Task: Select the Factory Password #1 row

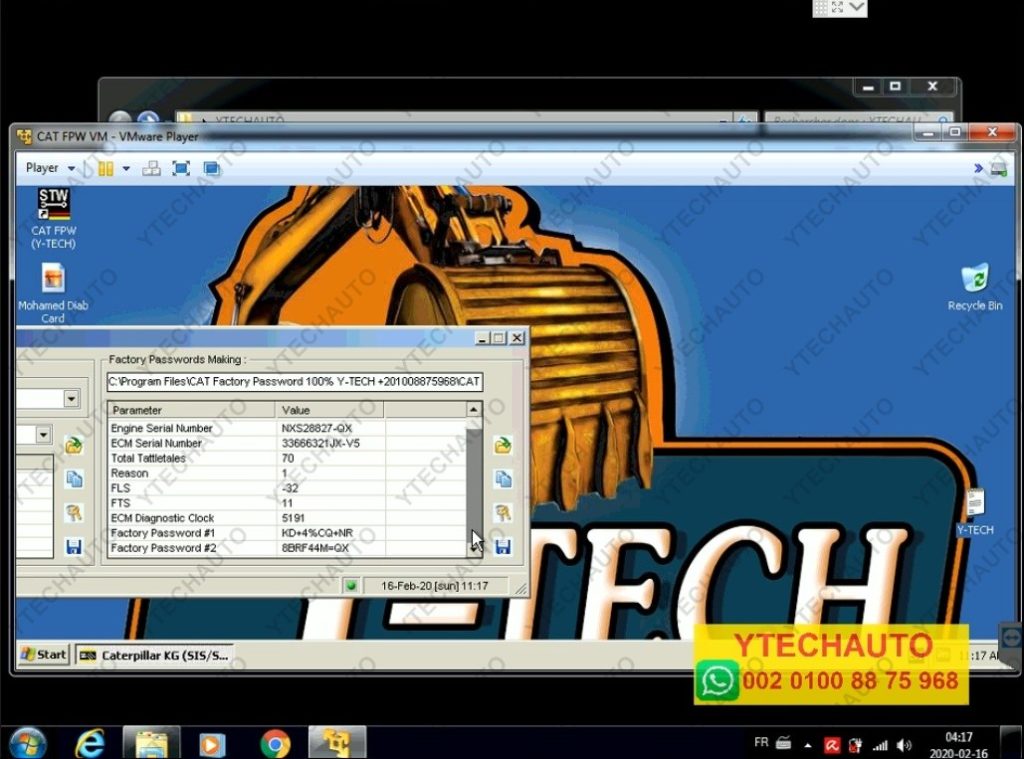Action: (287, 533)
